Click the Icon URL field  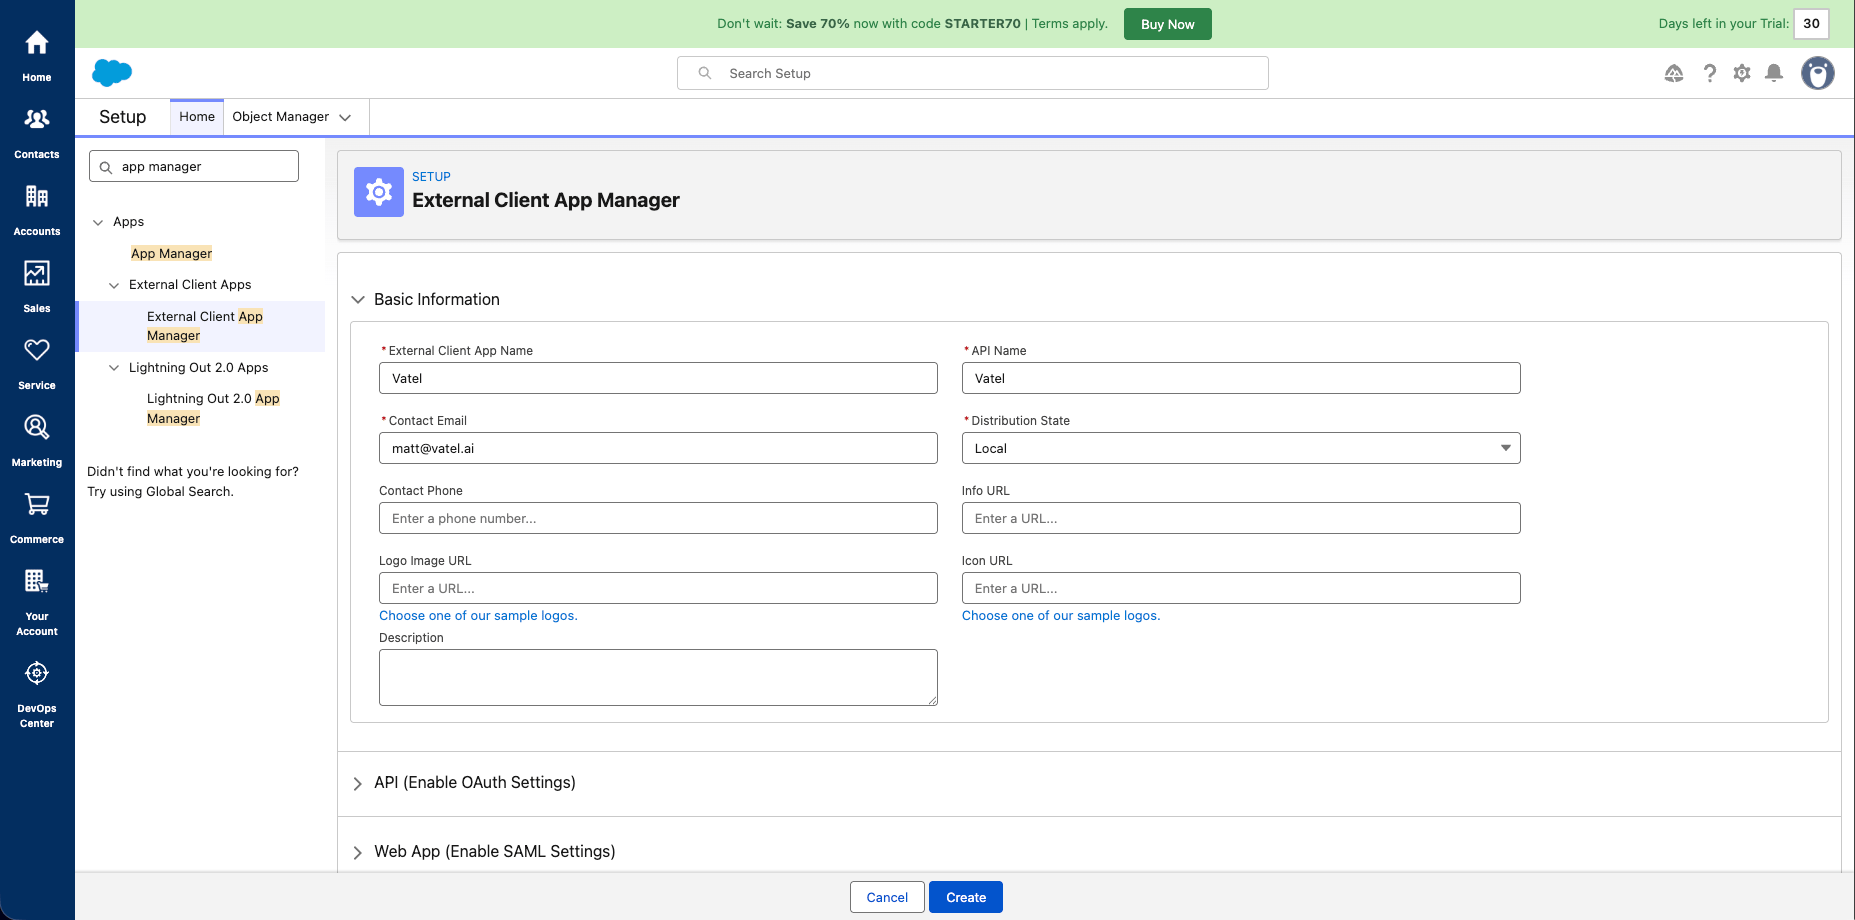1241,588
